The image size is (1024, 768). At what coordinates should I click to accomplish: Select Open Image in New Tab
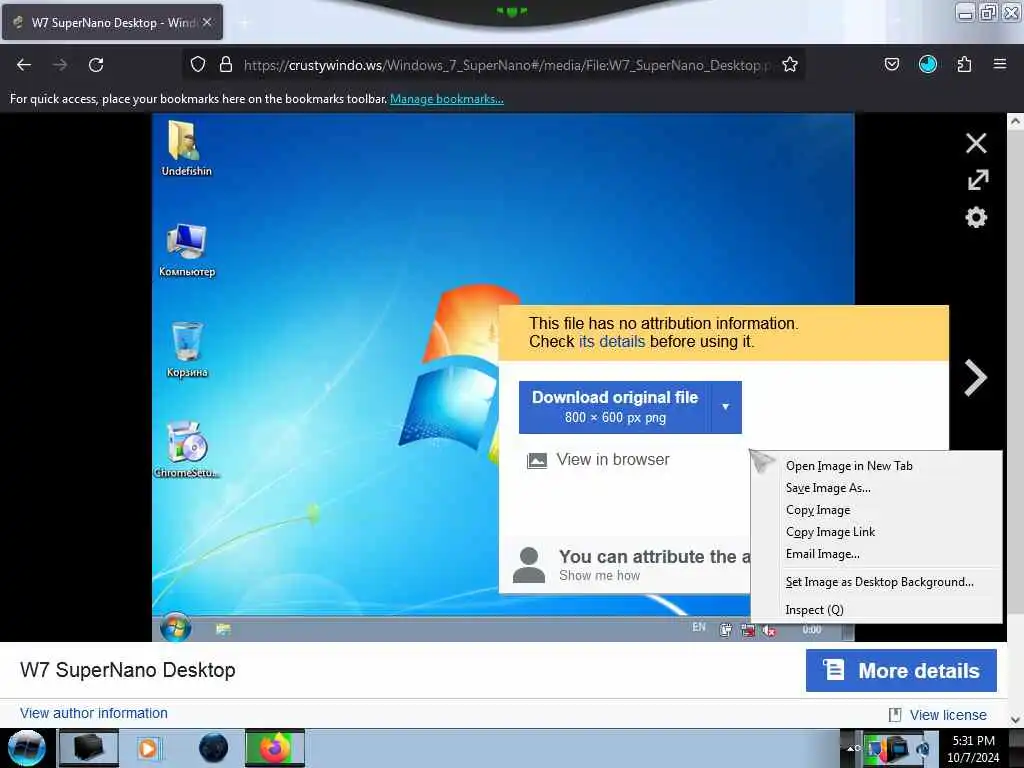pyautogui.click(x=876, y=466)
